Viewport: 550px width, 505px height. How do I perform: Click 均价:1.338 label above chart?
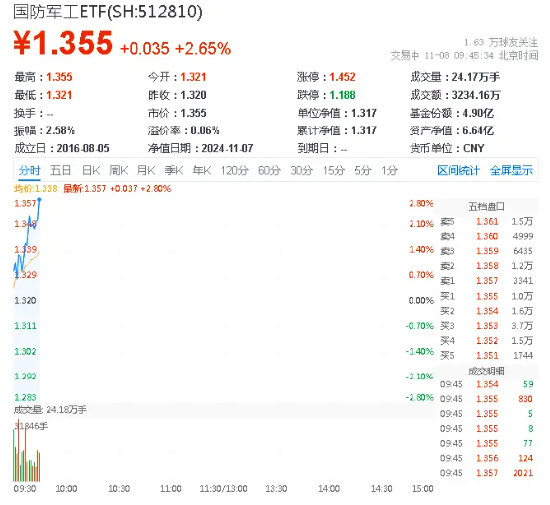point(35,189)
